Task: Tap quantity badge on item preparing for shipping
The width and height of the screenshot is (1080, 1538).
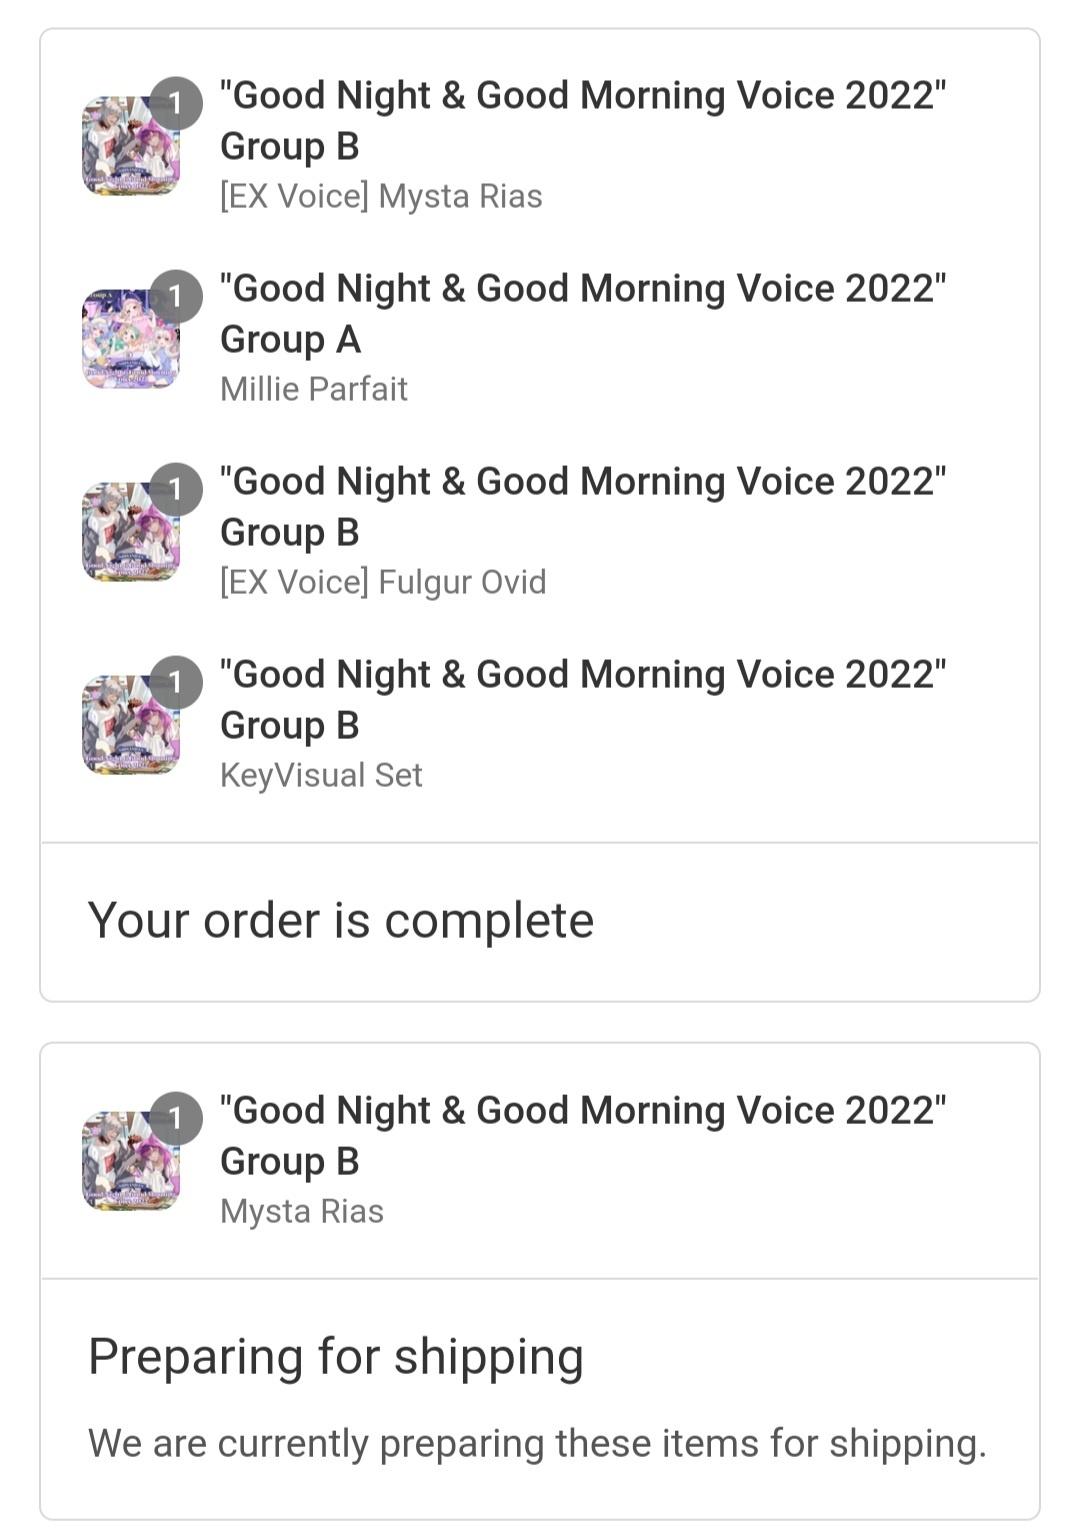Action: pos(176,1118)
